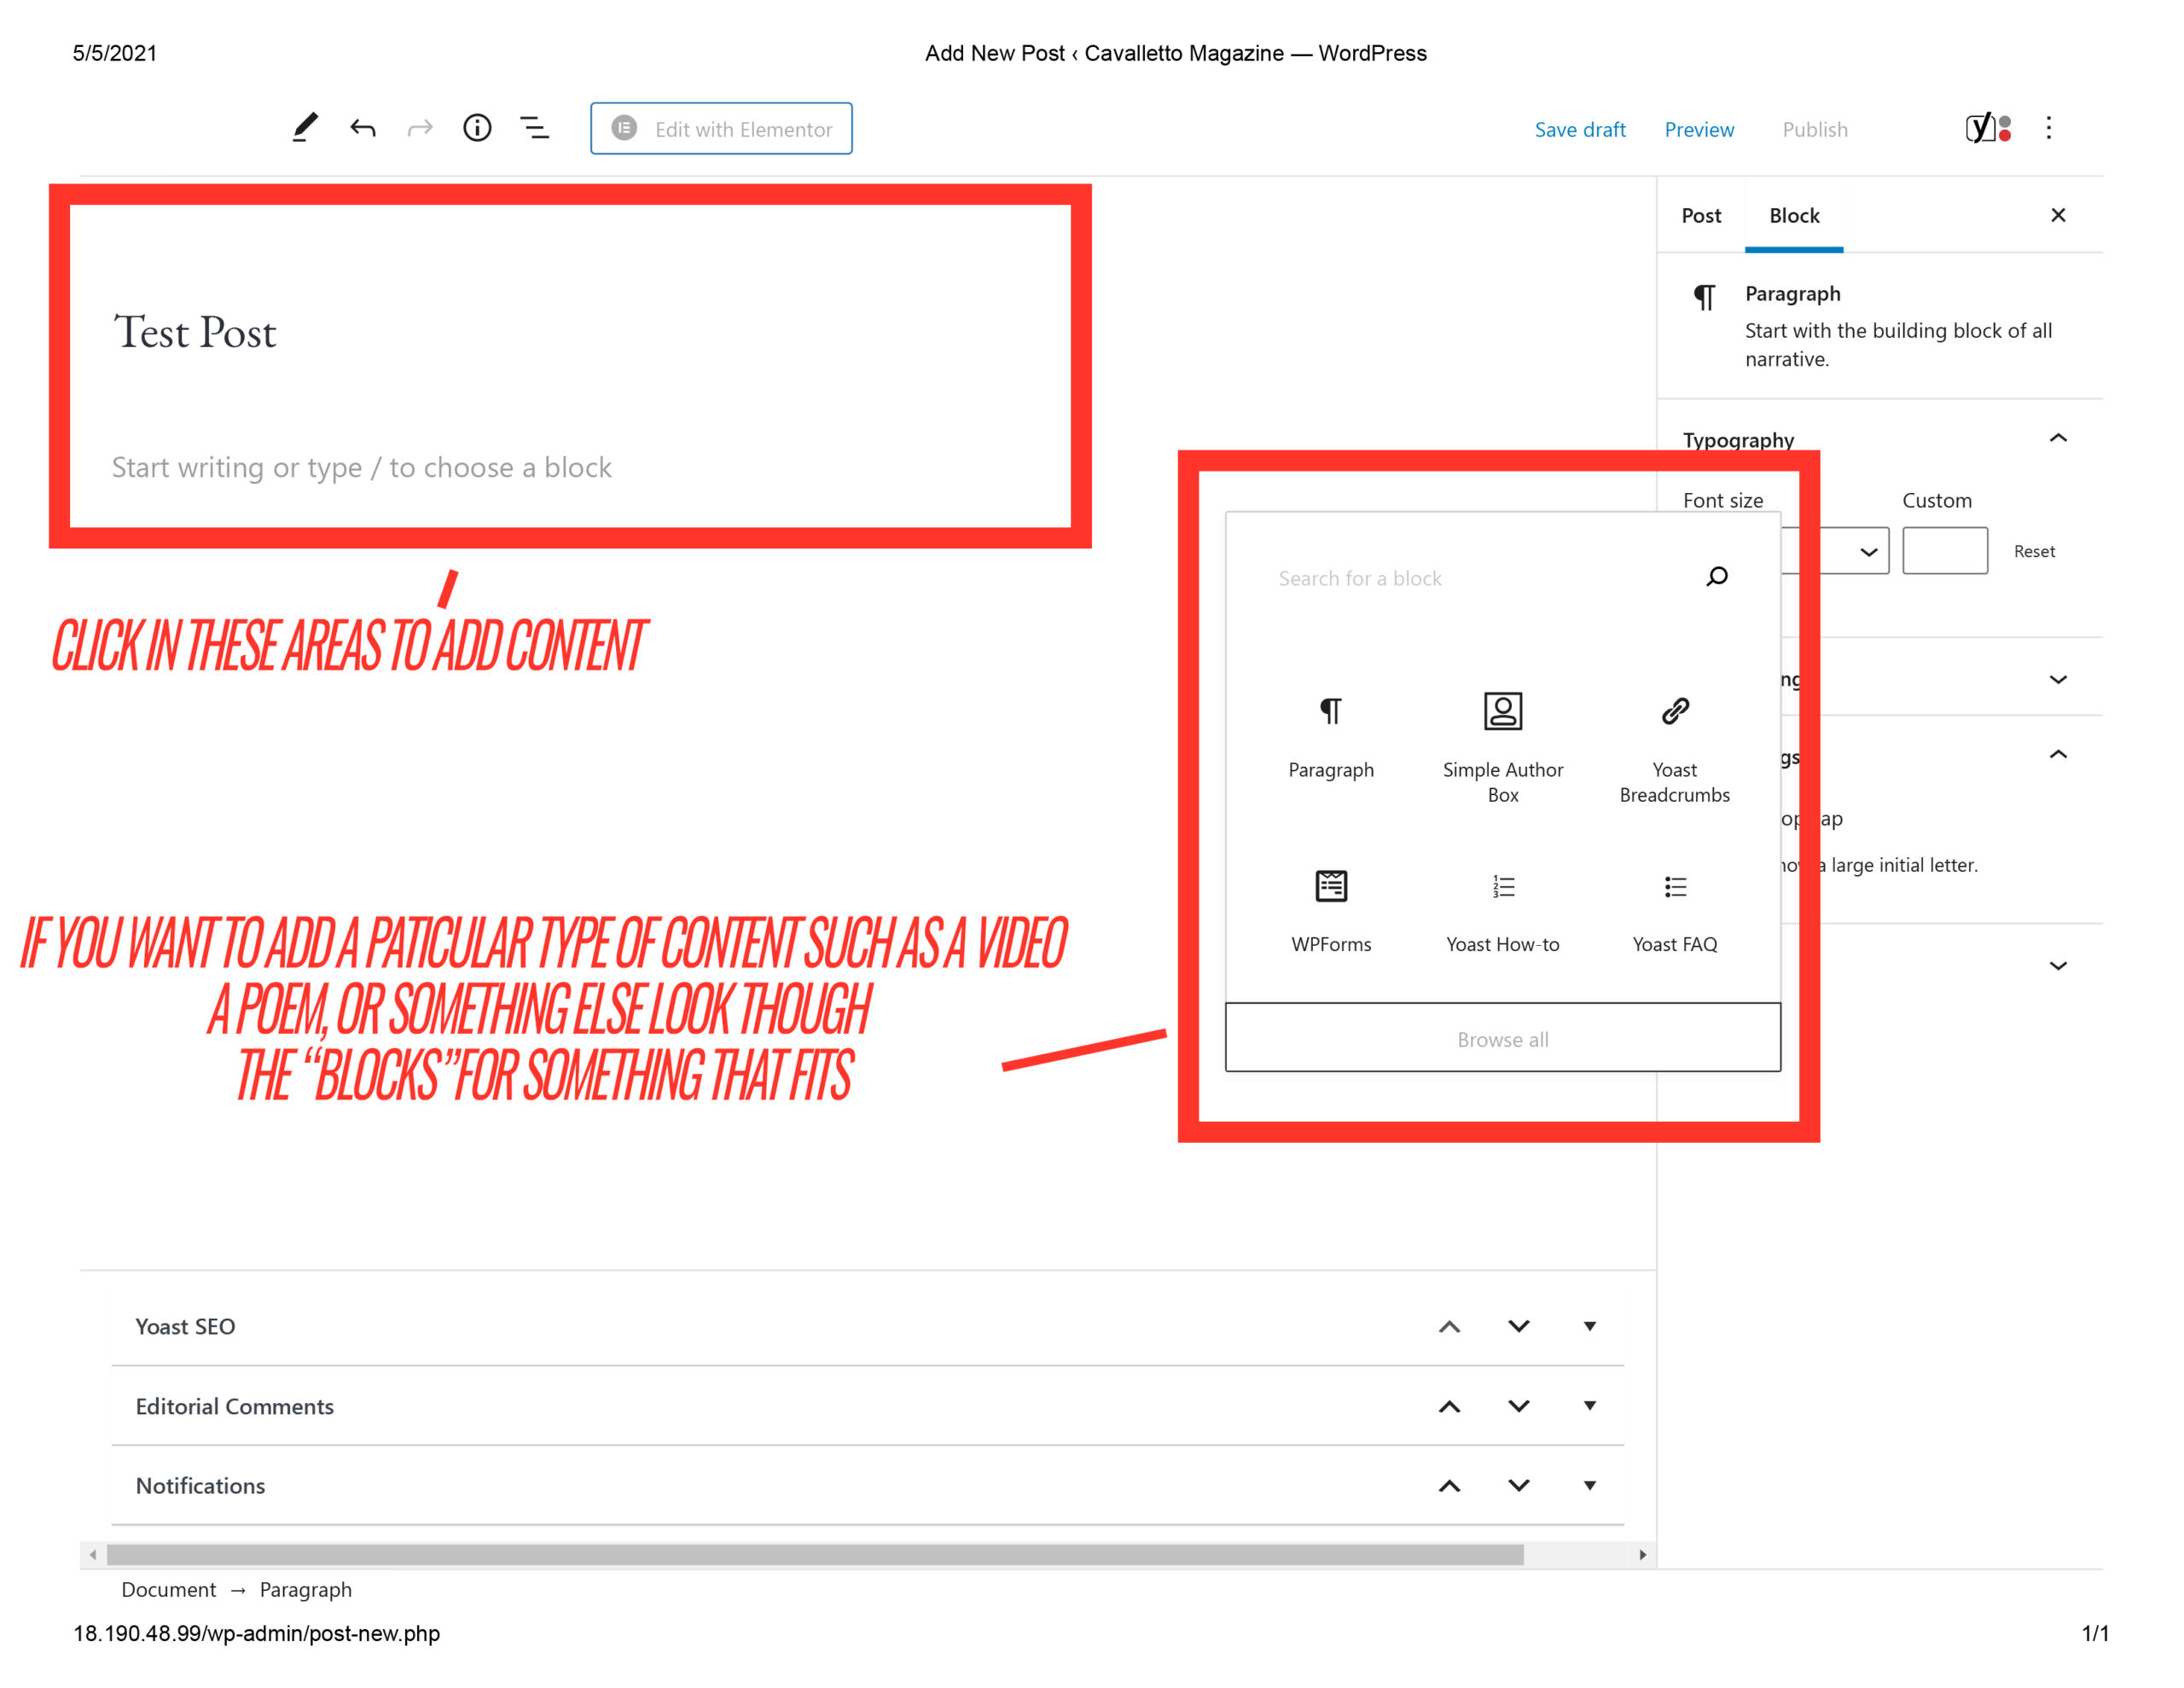Toggle the Editorial Comments panel triangle
The image size is (2184, 1688).
tap(1590, 1406)
